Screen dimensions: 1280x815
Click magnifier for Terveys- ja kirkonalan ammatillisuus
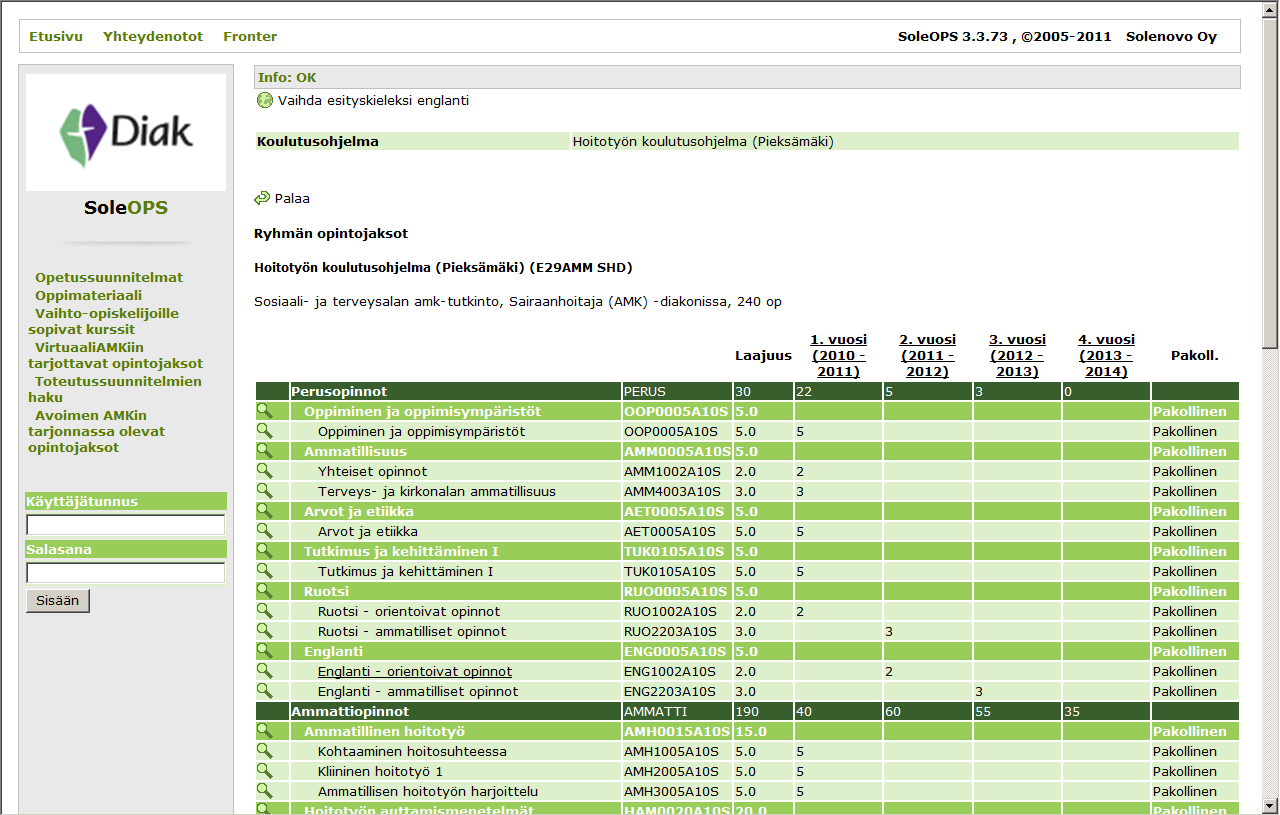pyautogui.click(x=265, y=491)
